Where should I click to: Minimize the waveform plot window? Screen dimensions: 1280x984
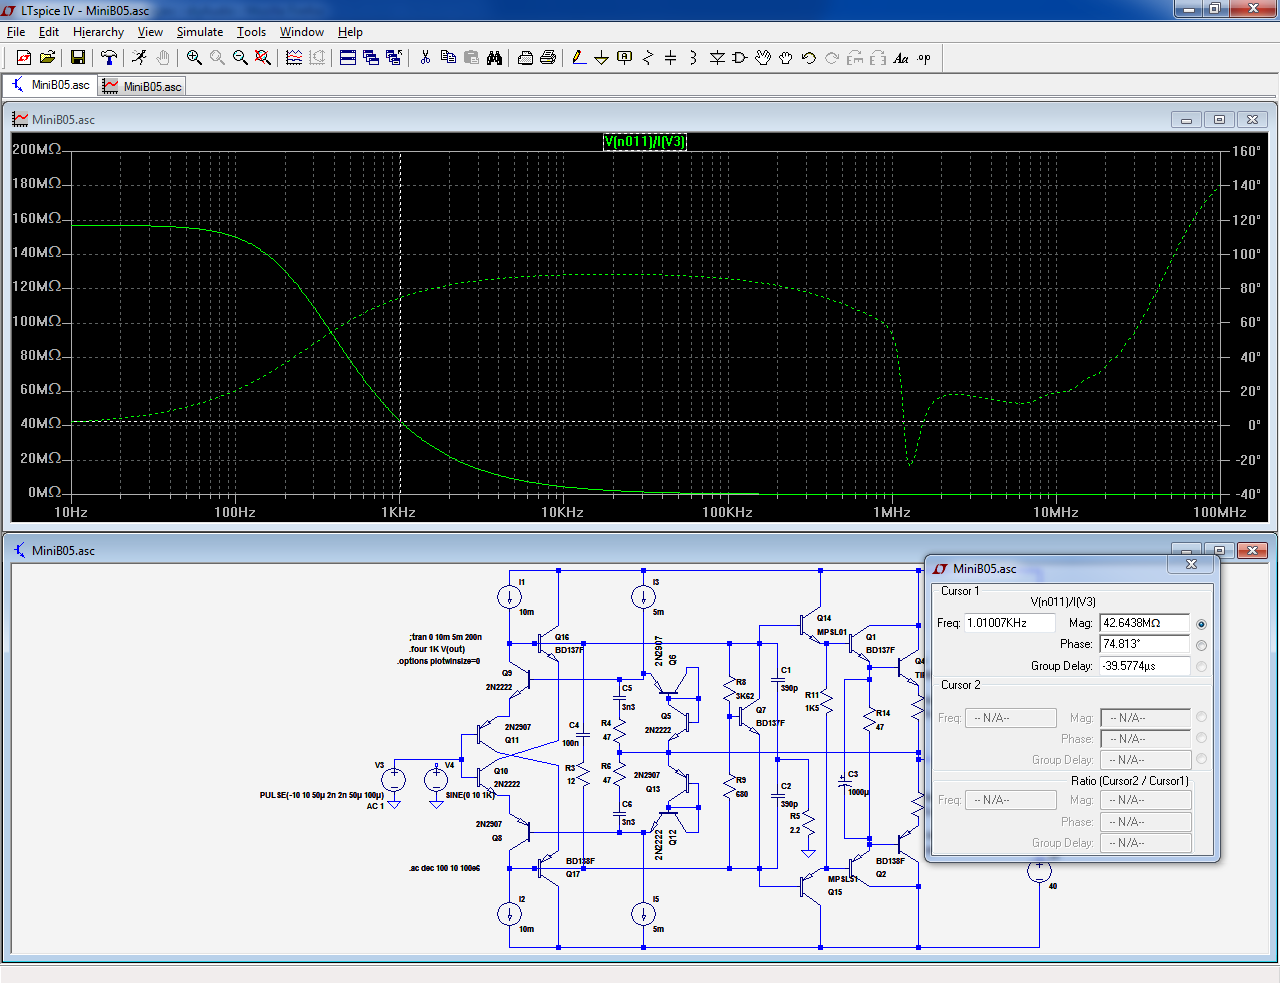(1186, 119)
